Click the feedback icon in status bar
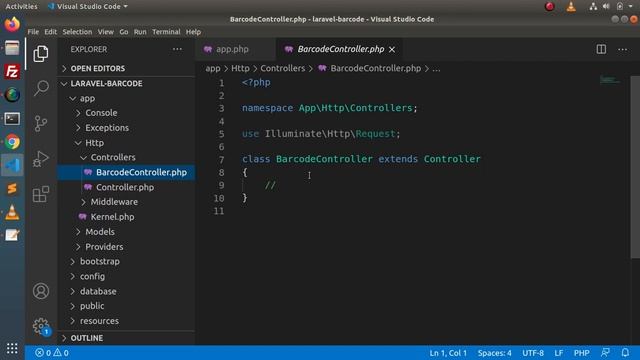Image resolution: width=640 pixels, height=360 pixels. (x=606, y=353)
